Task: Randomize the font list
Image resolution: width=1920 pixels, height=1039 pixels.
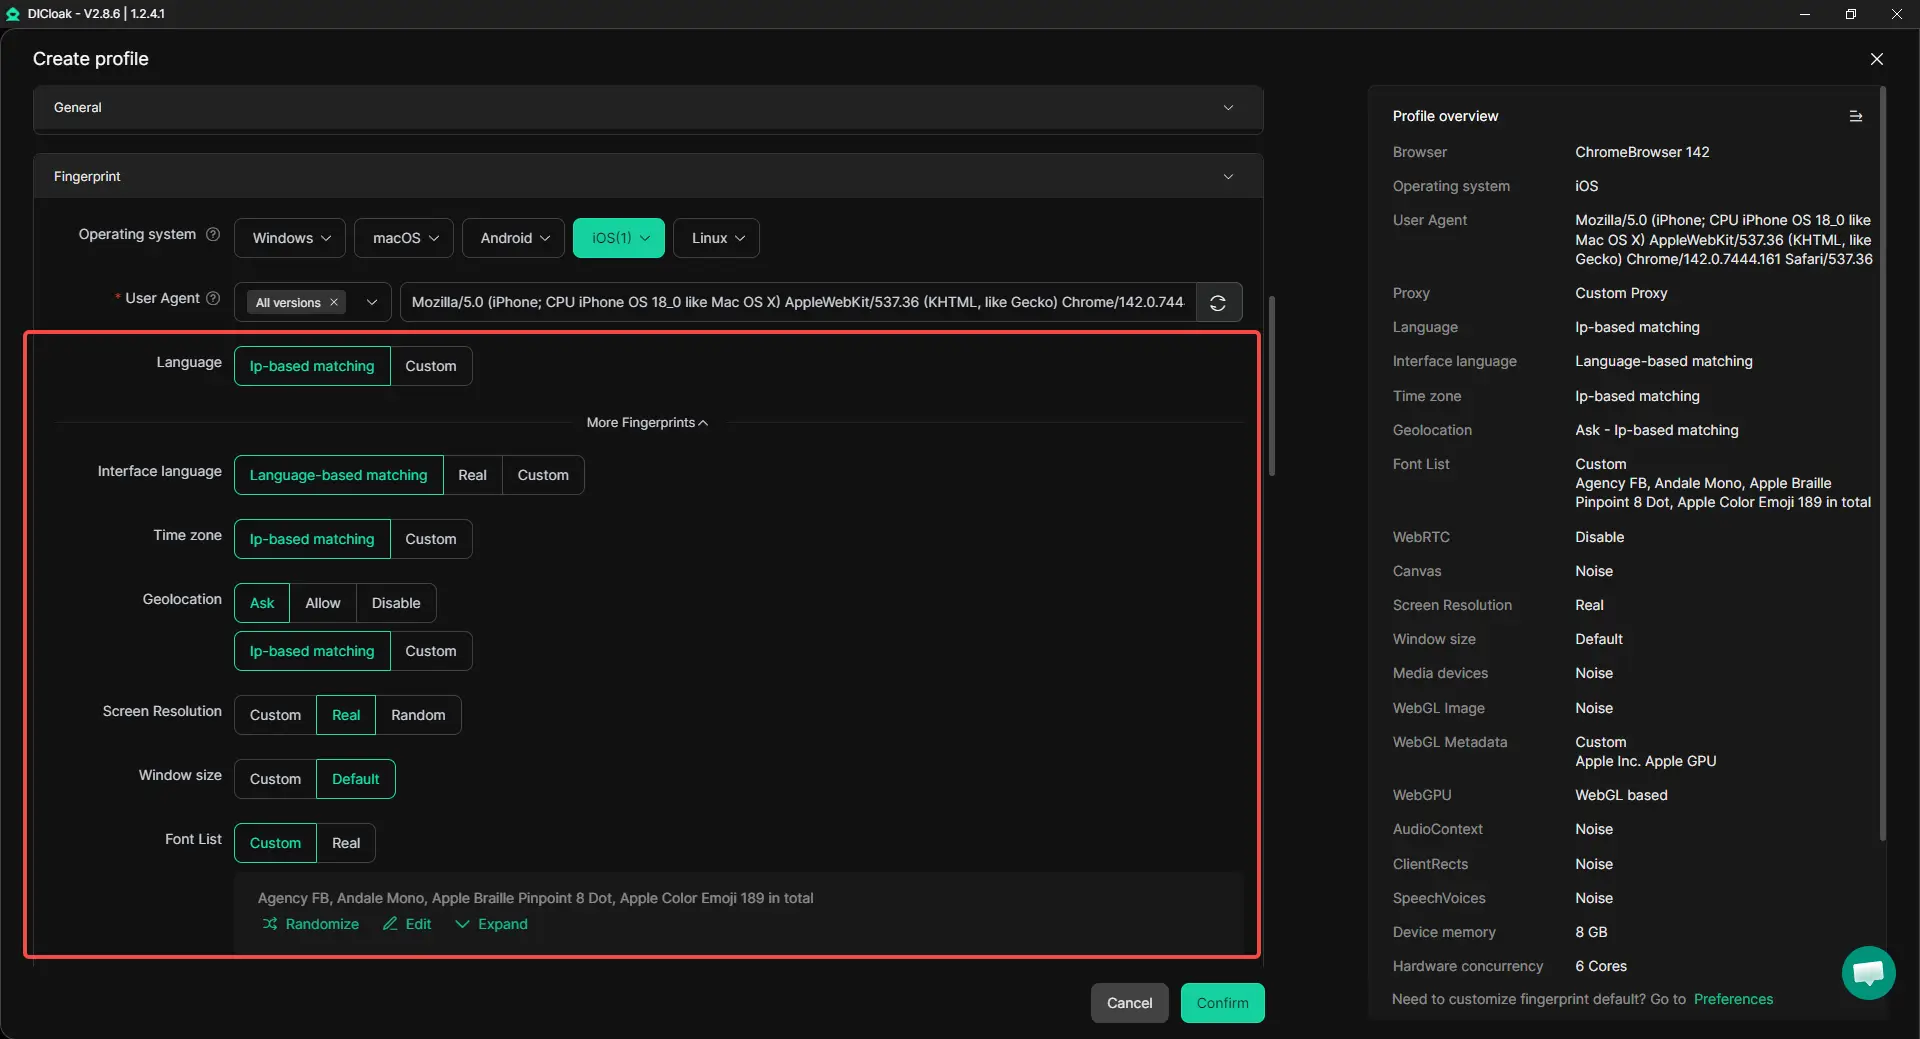Action: click(311, 924)
